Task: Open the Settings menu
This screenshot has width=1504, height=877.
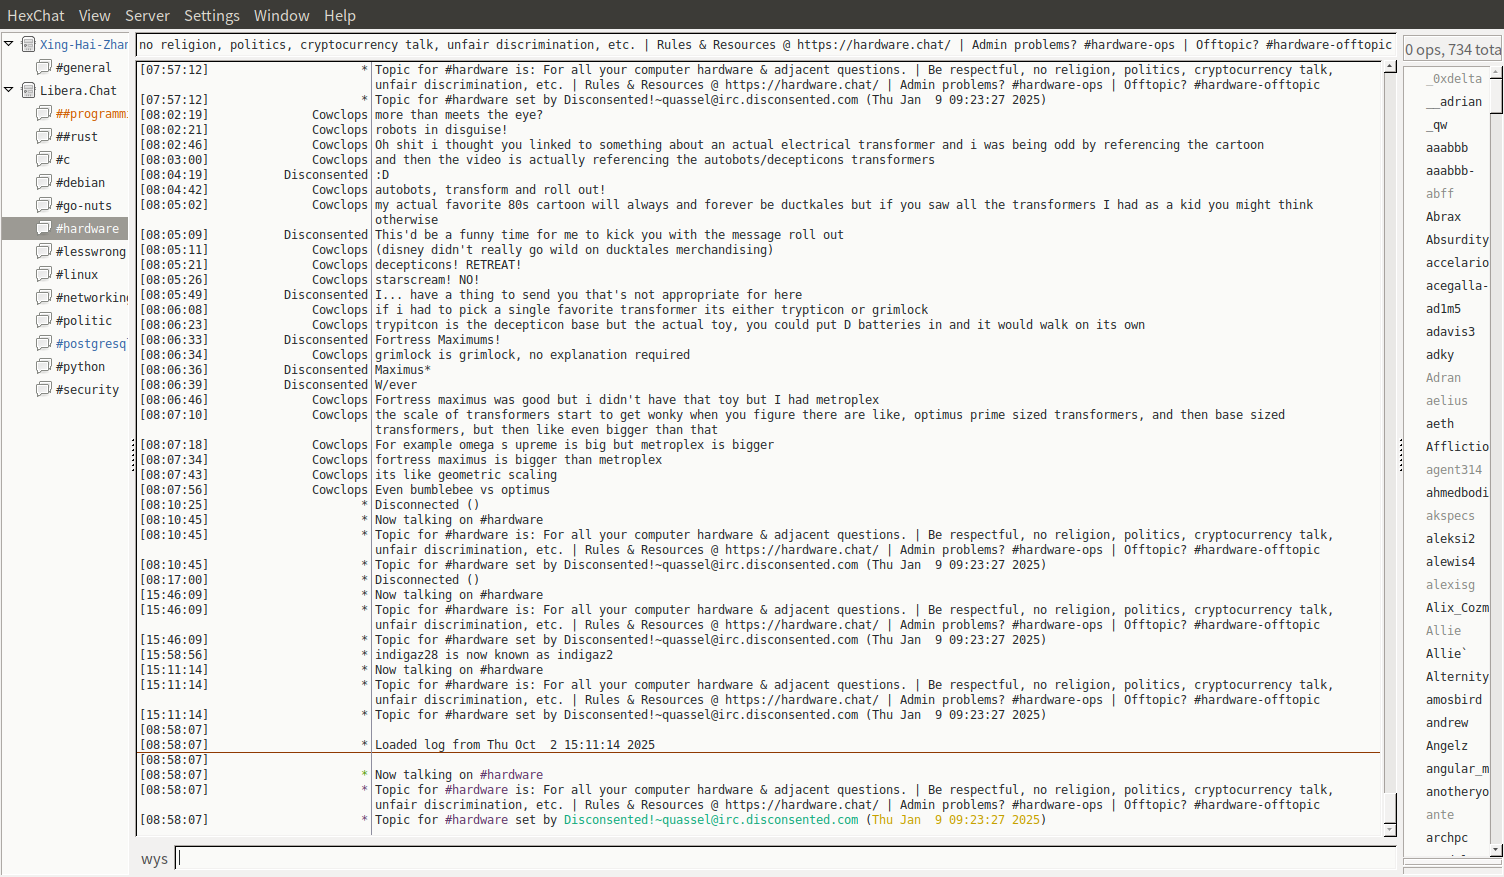Action: 211,15
